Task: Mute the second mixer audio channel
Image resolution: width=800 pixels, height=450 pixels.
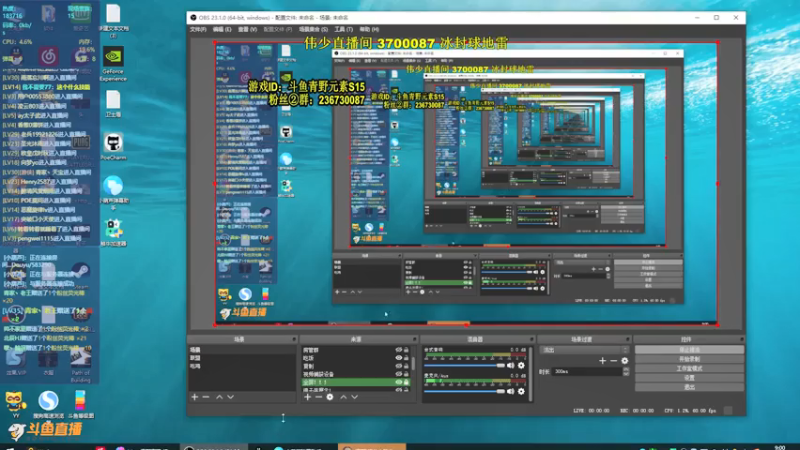Action: tap(510, 391)
